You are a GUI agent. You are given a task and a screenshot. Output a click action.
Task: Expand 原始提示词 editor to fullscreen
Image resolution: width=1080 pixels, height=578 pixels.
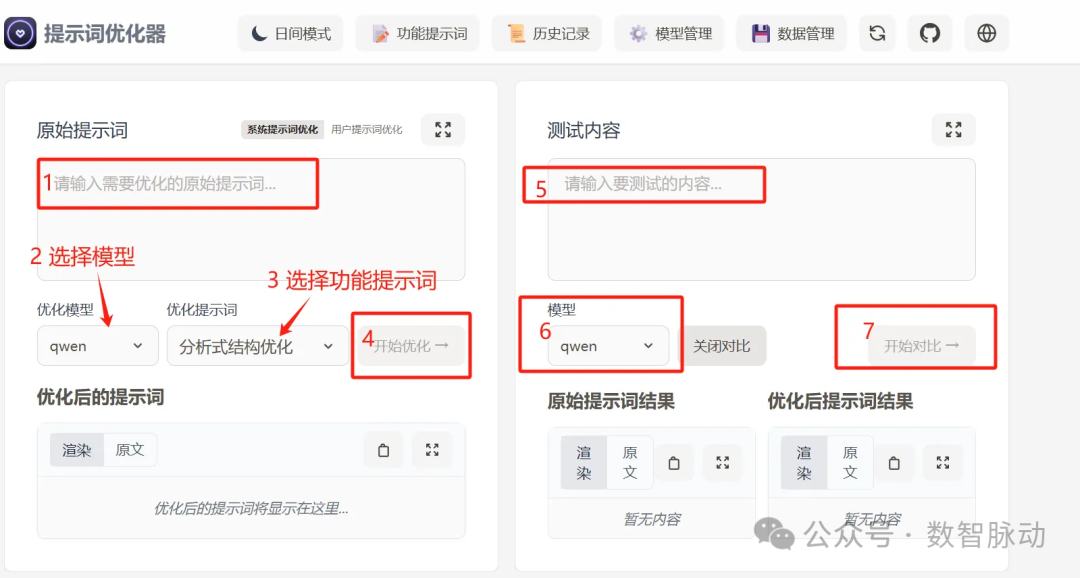(x=443, y=130)
